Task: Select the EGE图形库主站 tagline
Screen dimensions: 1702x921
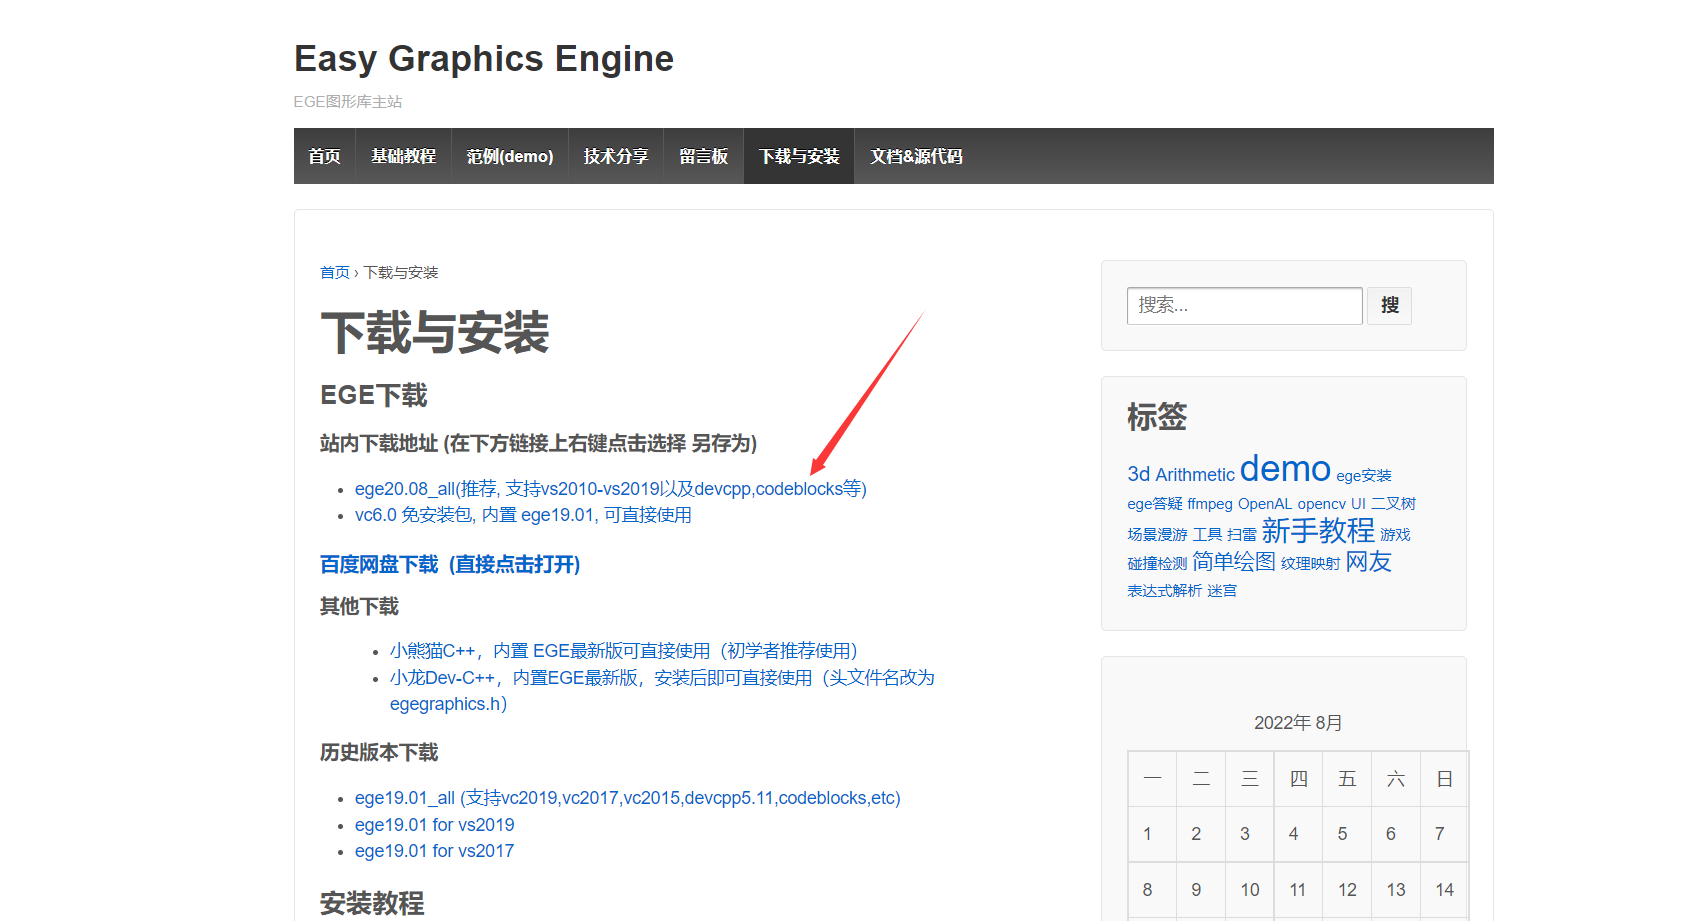Action: click(x=348, y=102)
